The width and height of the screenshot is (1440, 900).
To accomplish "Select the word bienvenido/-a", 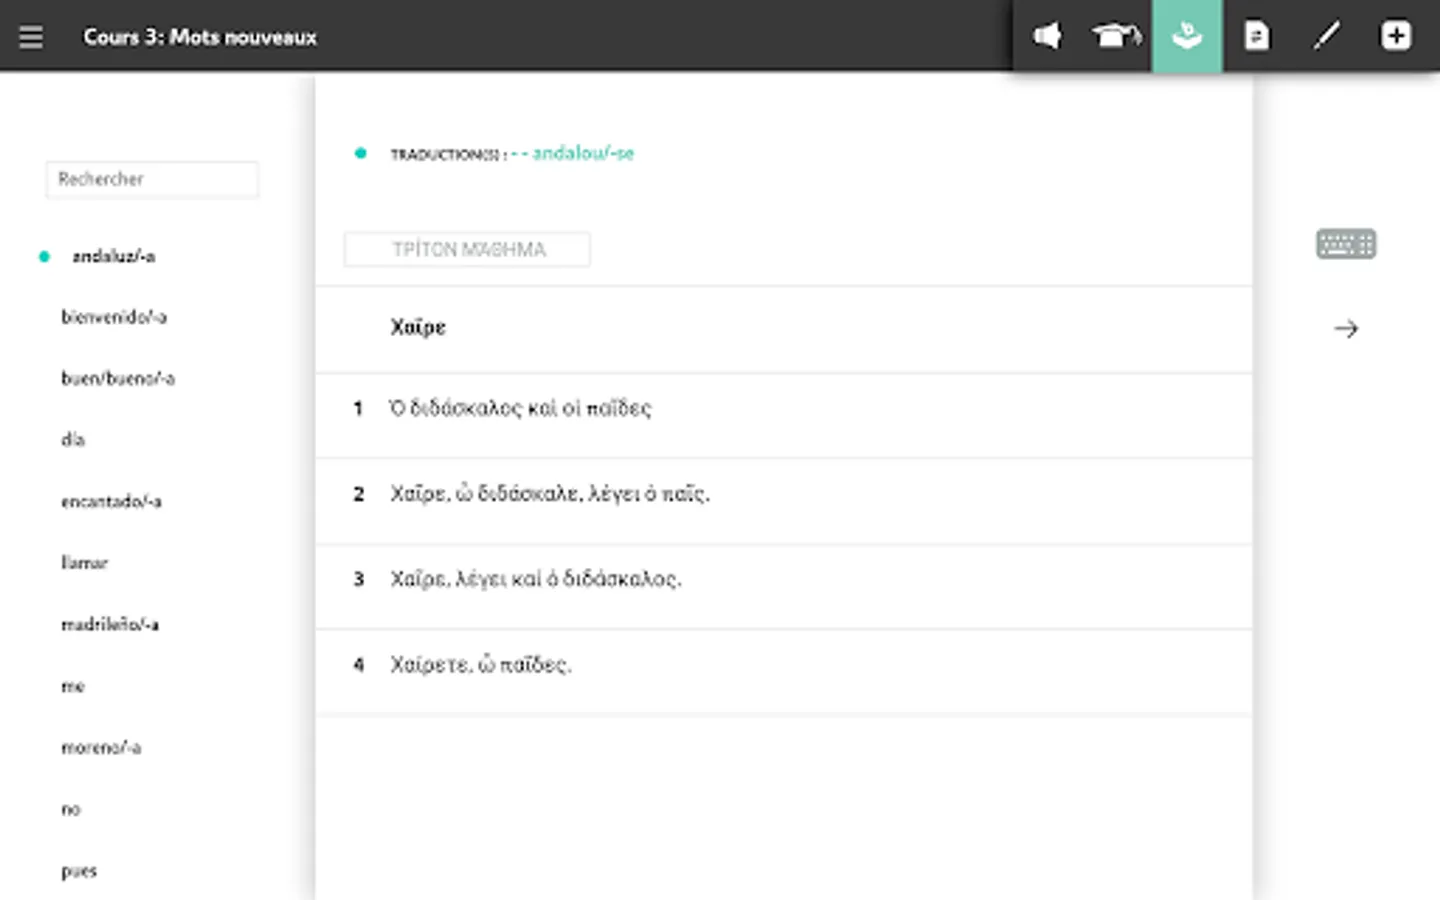I will (113, 317).
